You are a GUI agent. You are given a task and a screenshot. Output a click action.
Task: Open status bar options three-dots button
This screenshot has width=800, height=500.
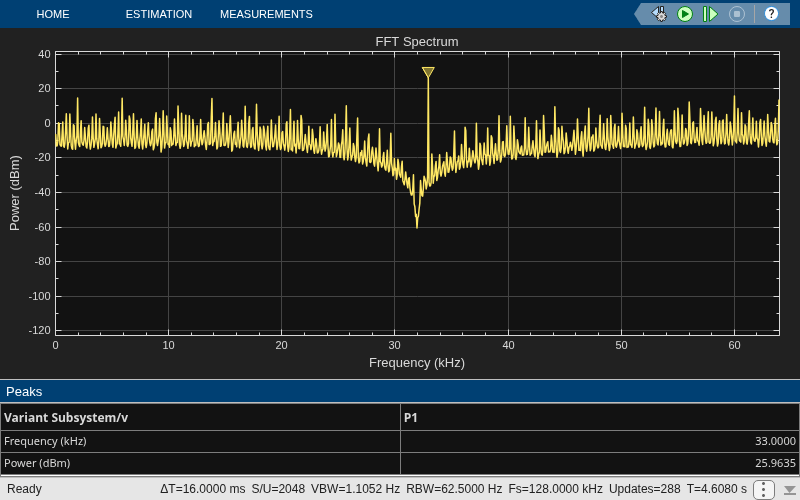(x=764, y=489)
